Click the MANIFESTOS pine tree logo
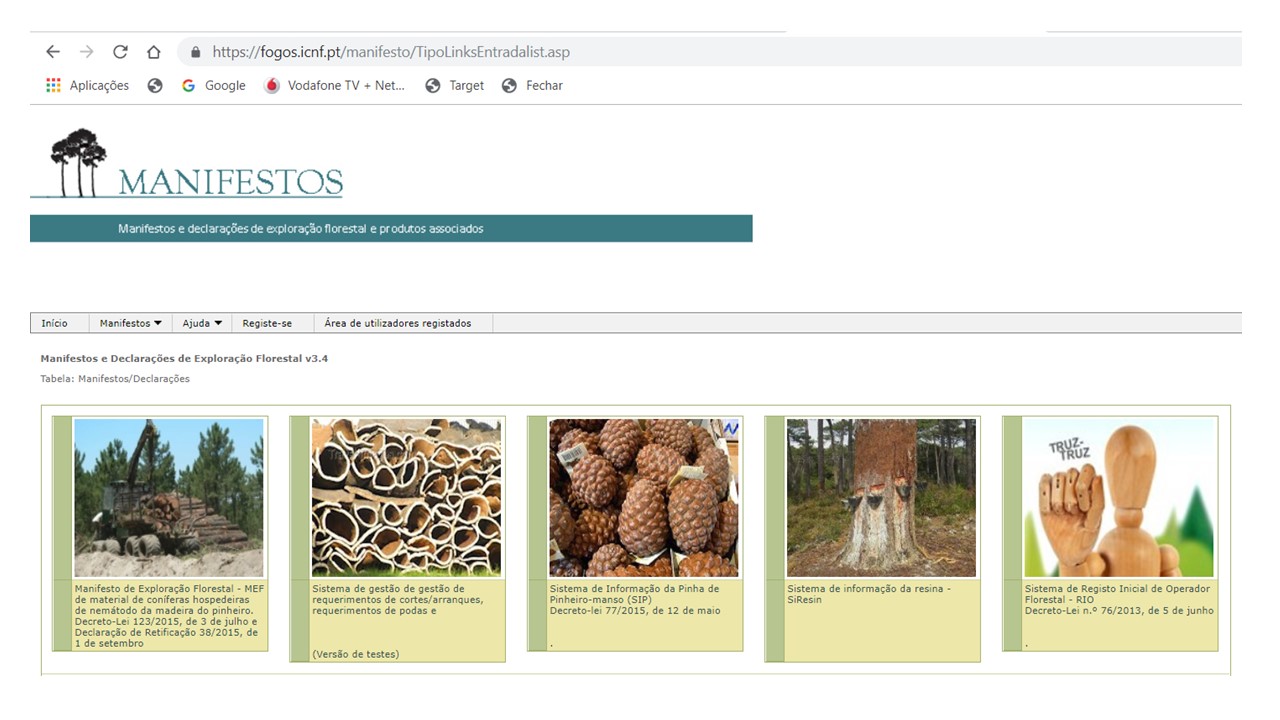 [187, 164]
